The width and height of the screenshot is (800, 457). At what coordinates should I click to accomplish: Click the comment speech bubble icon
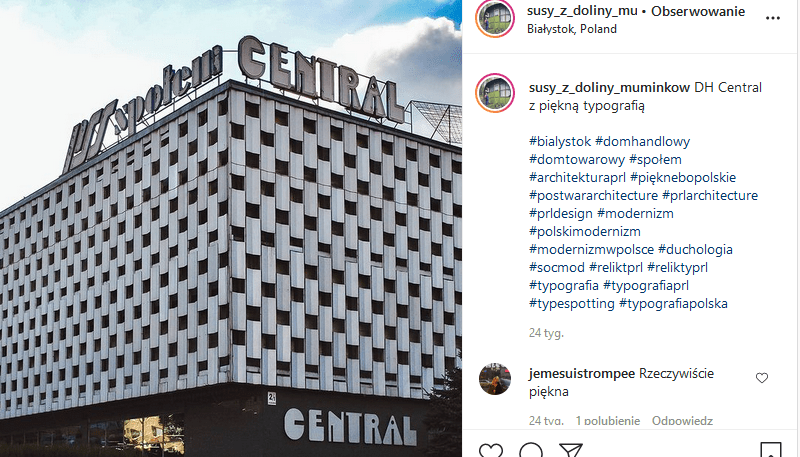pos(531,450)
